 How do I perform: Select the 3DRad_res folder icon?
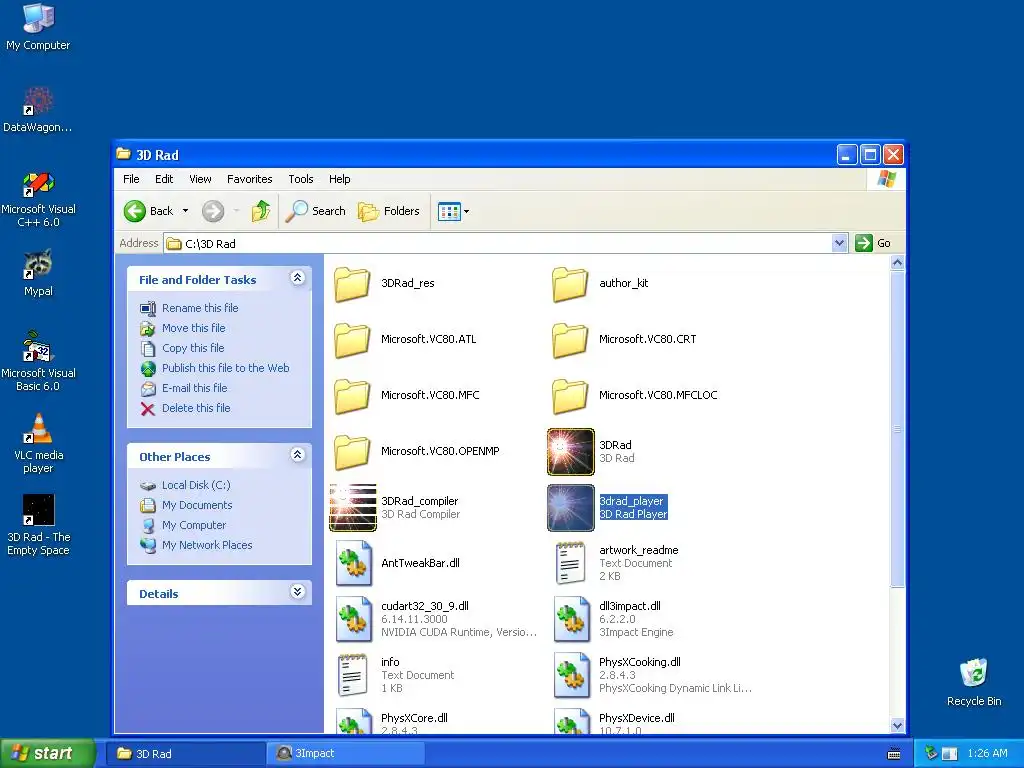[353, 284]
